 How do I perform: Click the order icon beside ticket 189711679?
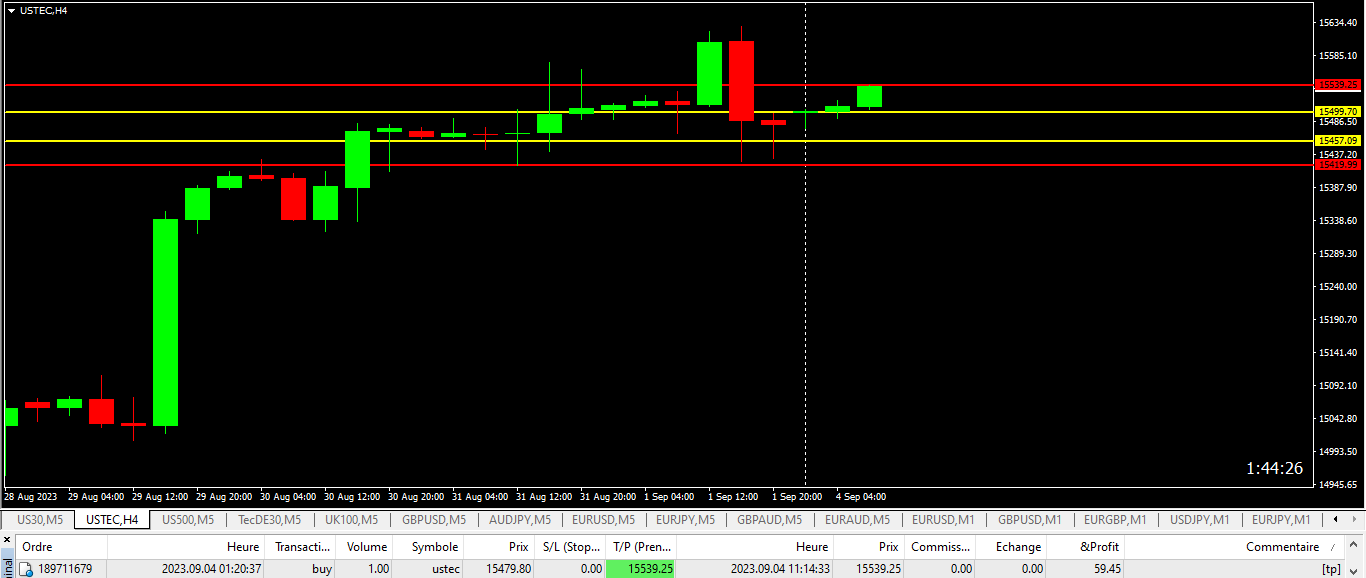(x=27, y=569)
